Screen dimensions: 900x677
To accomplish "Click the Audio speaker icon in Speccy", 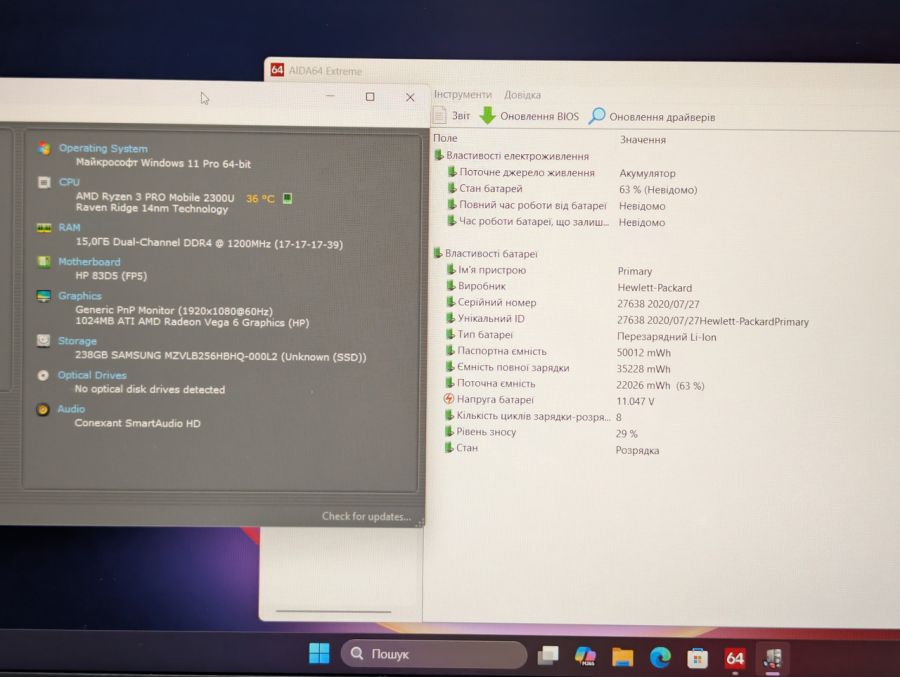I will click(x=42, y=409).
